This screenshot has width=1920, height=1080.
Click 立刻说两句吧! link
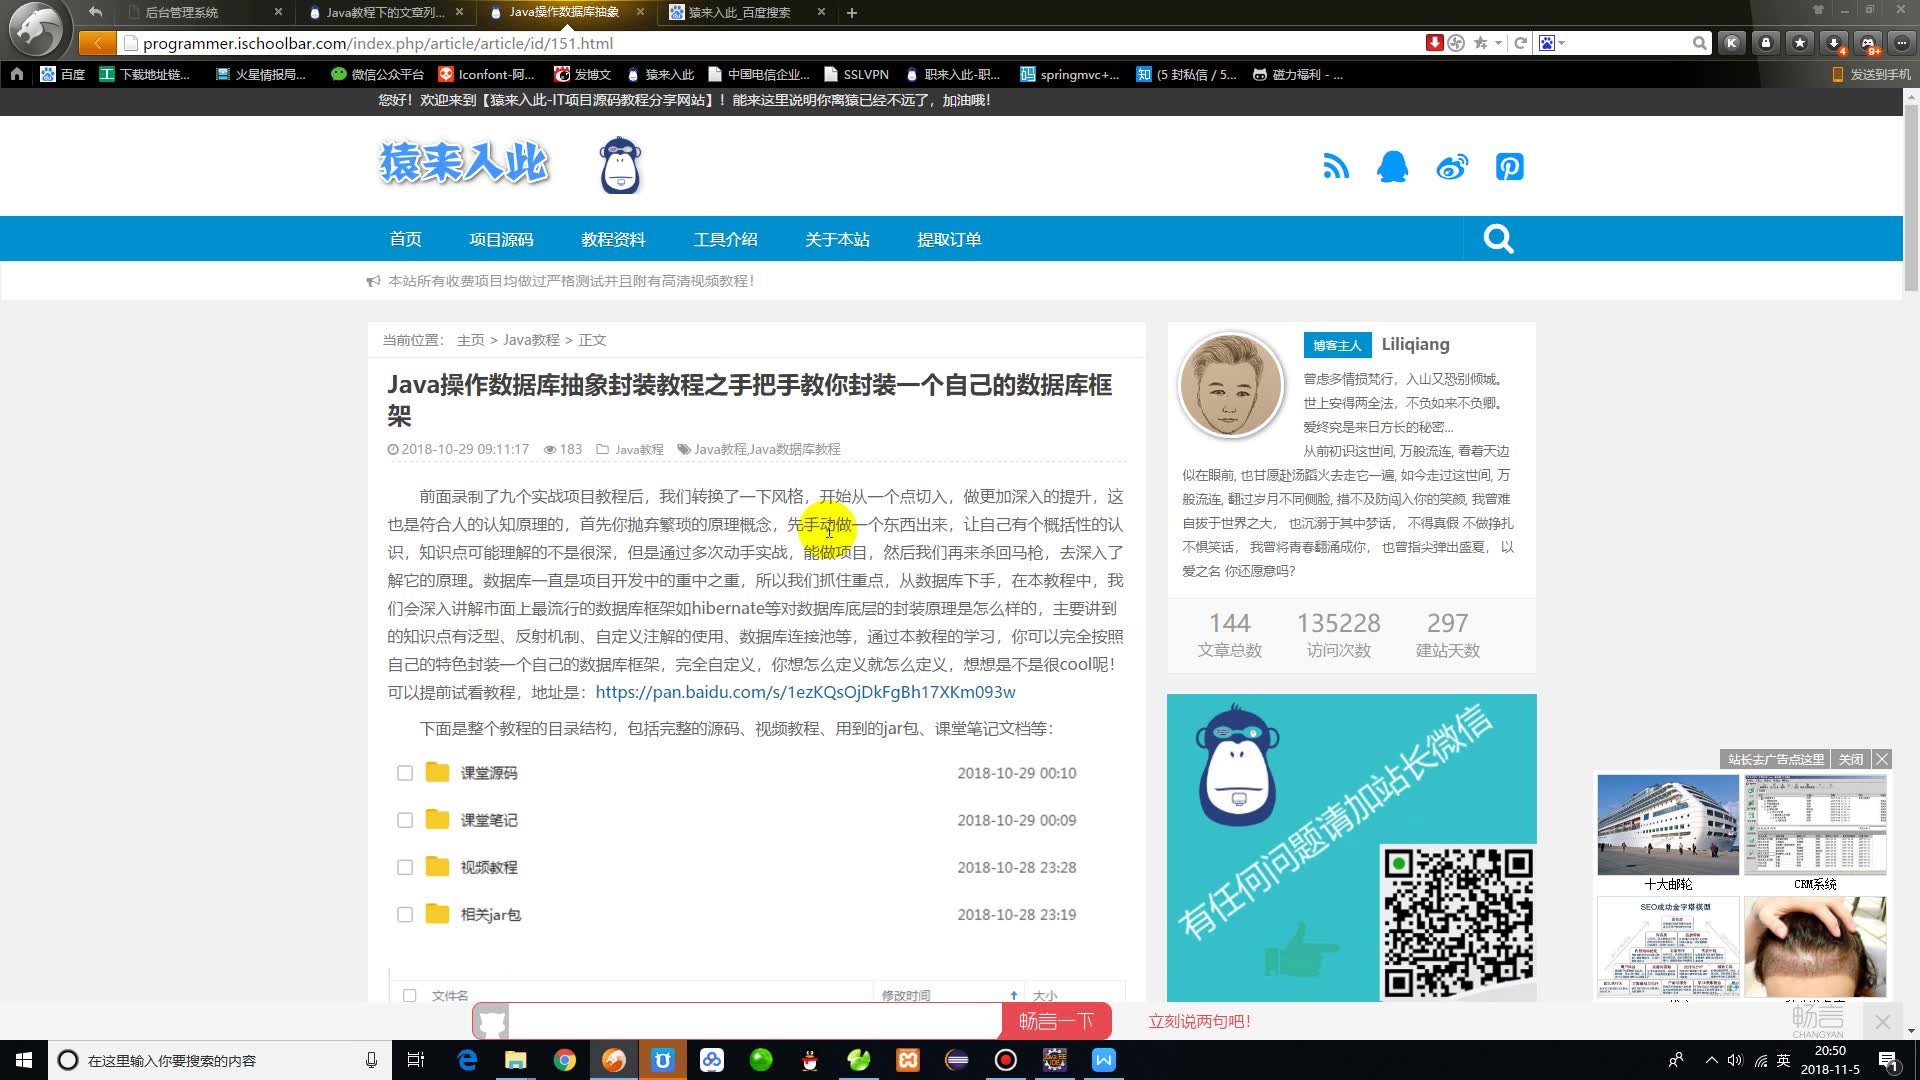[1199, 1021]
